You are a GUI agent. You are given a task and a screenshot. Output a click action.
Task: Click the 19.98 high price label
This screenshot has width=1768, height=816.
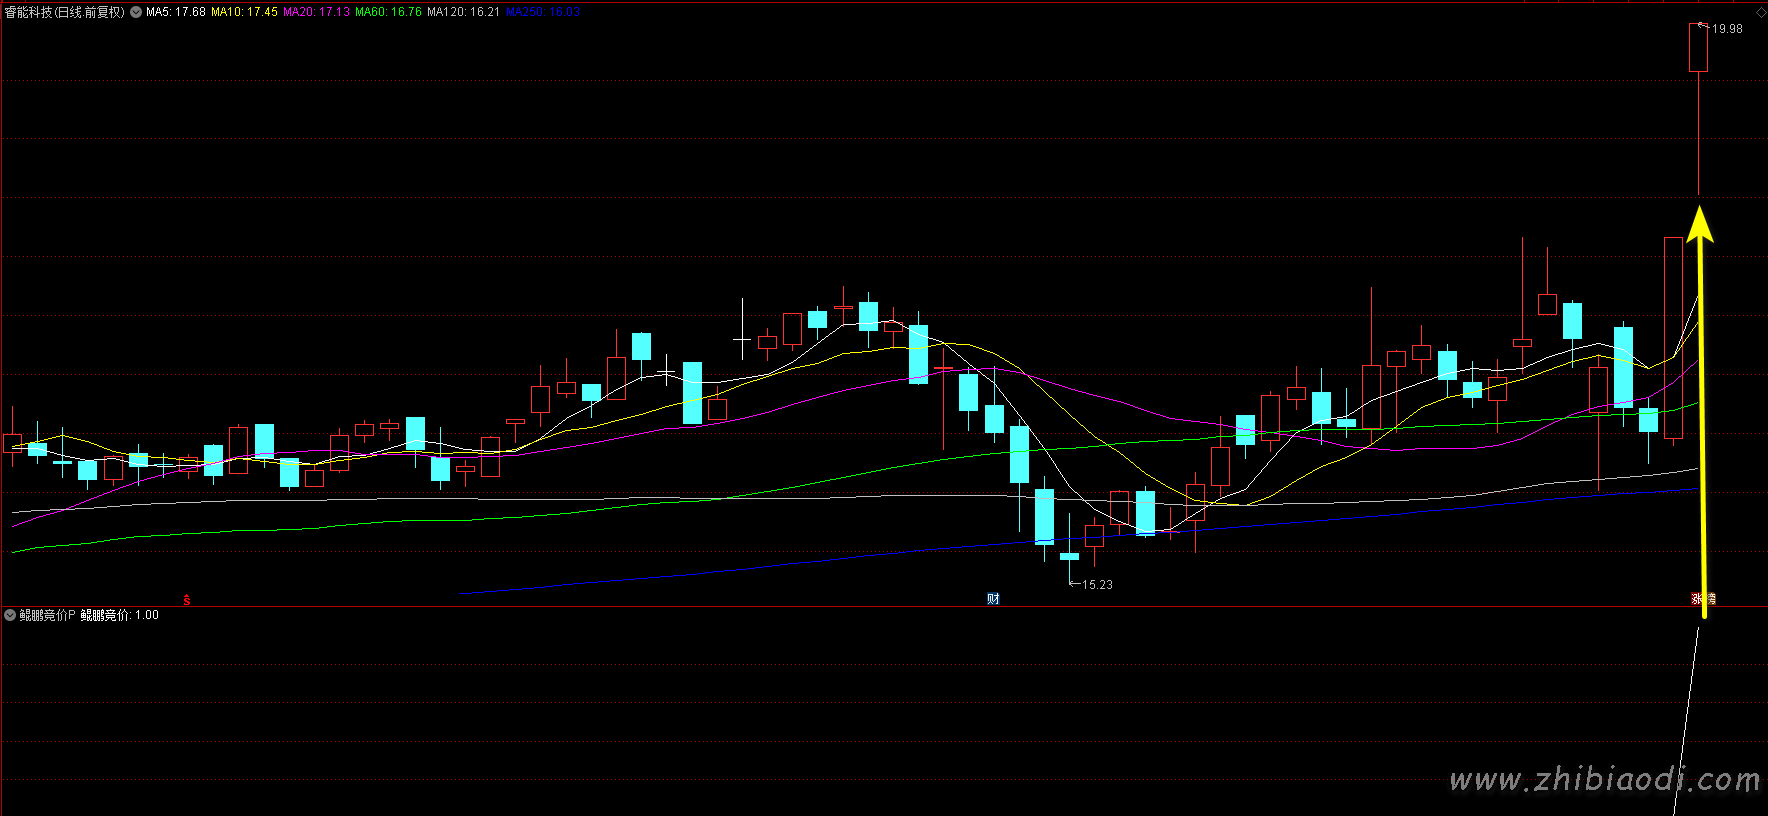point(1727,29)
